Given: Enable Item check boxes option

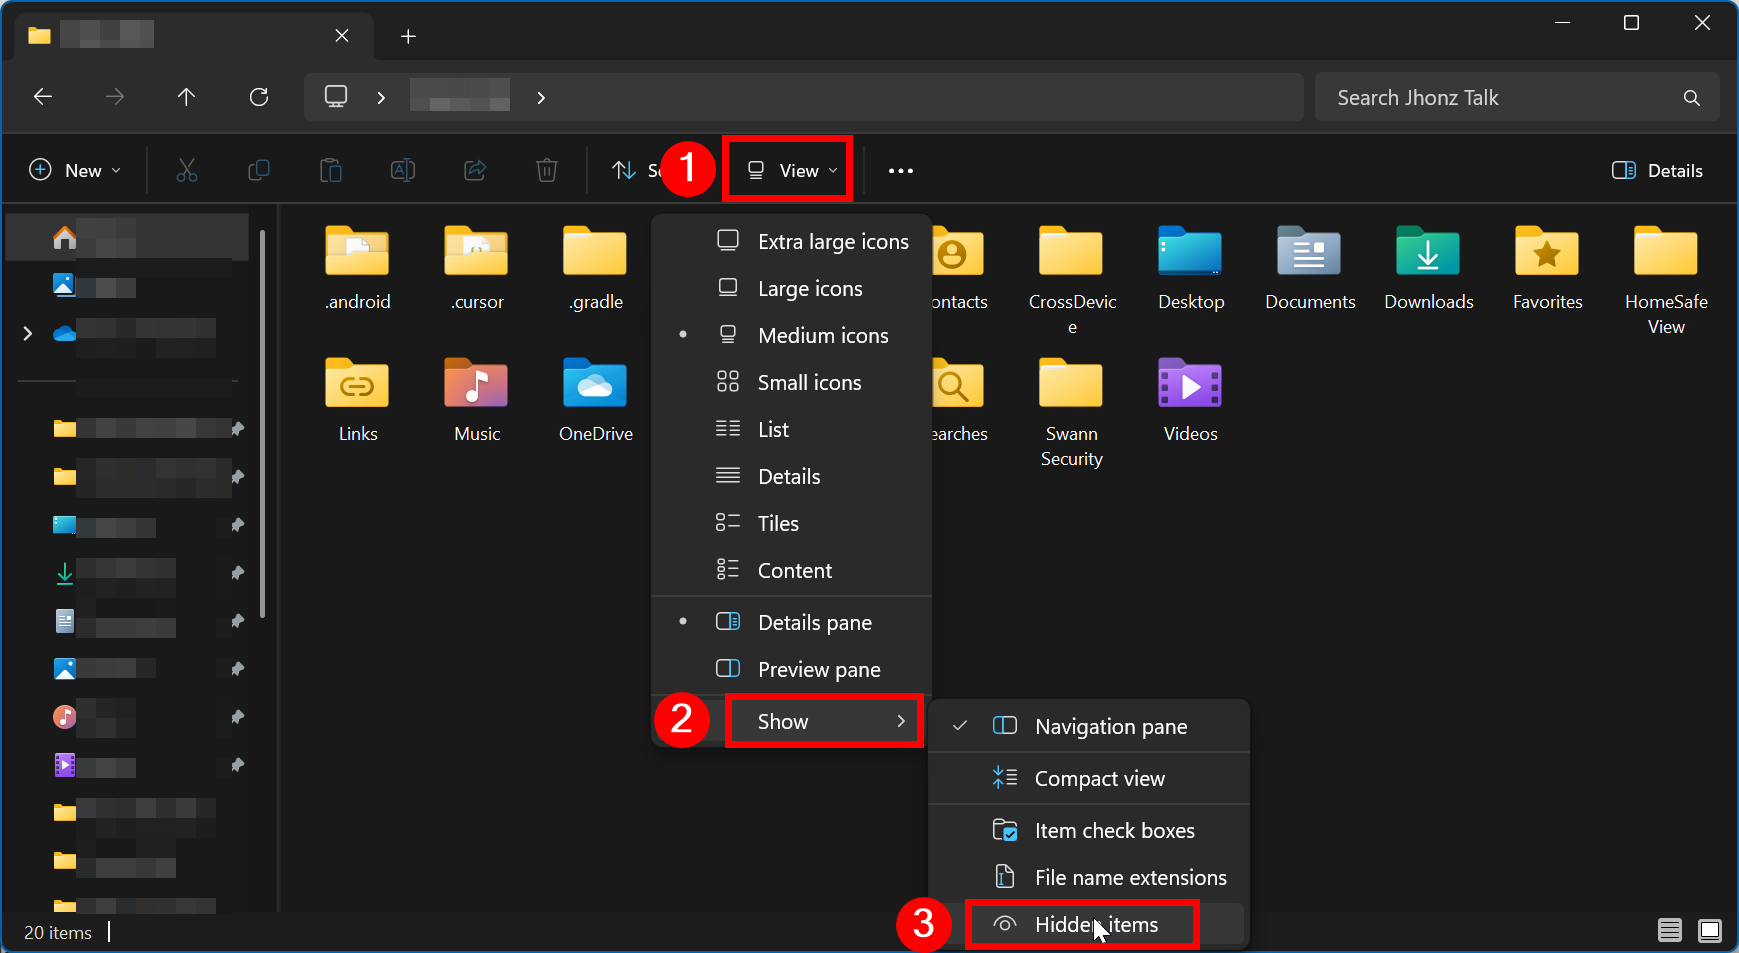Looking at the screenshot, I should (1114, 831).
